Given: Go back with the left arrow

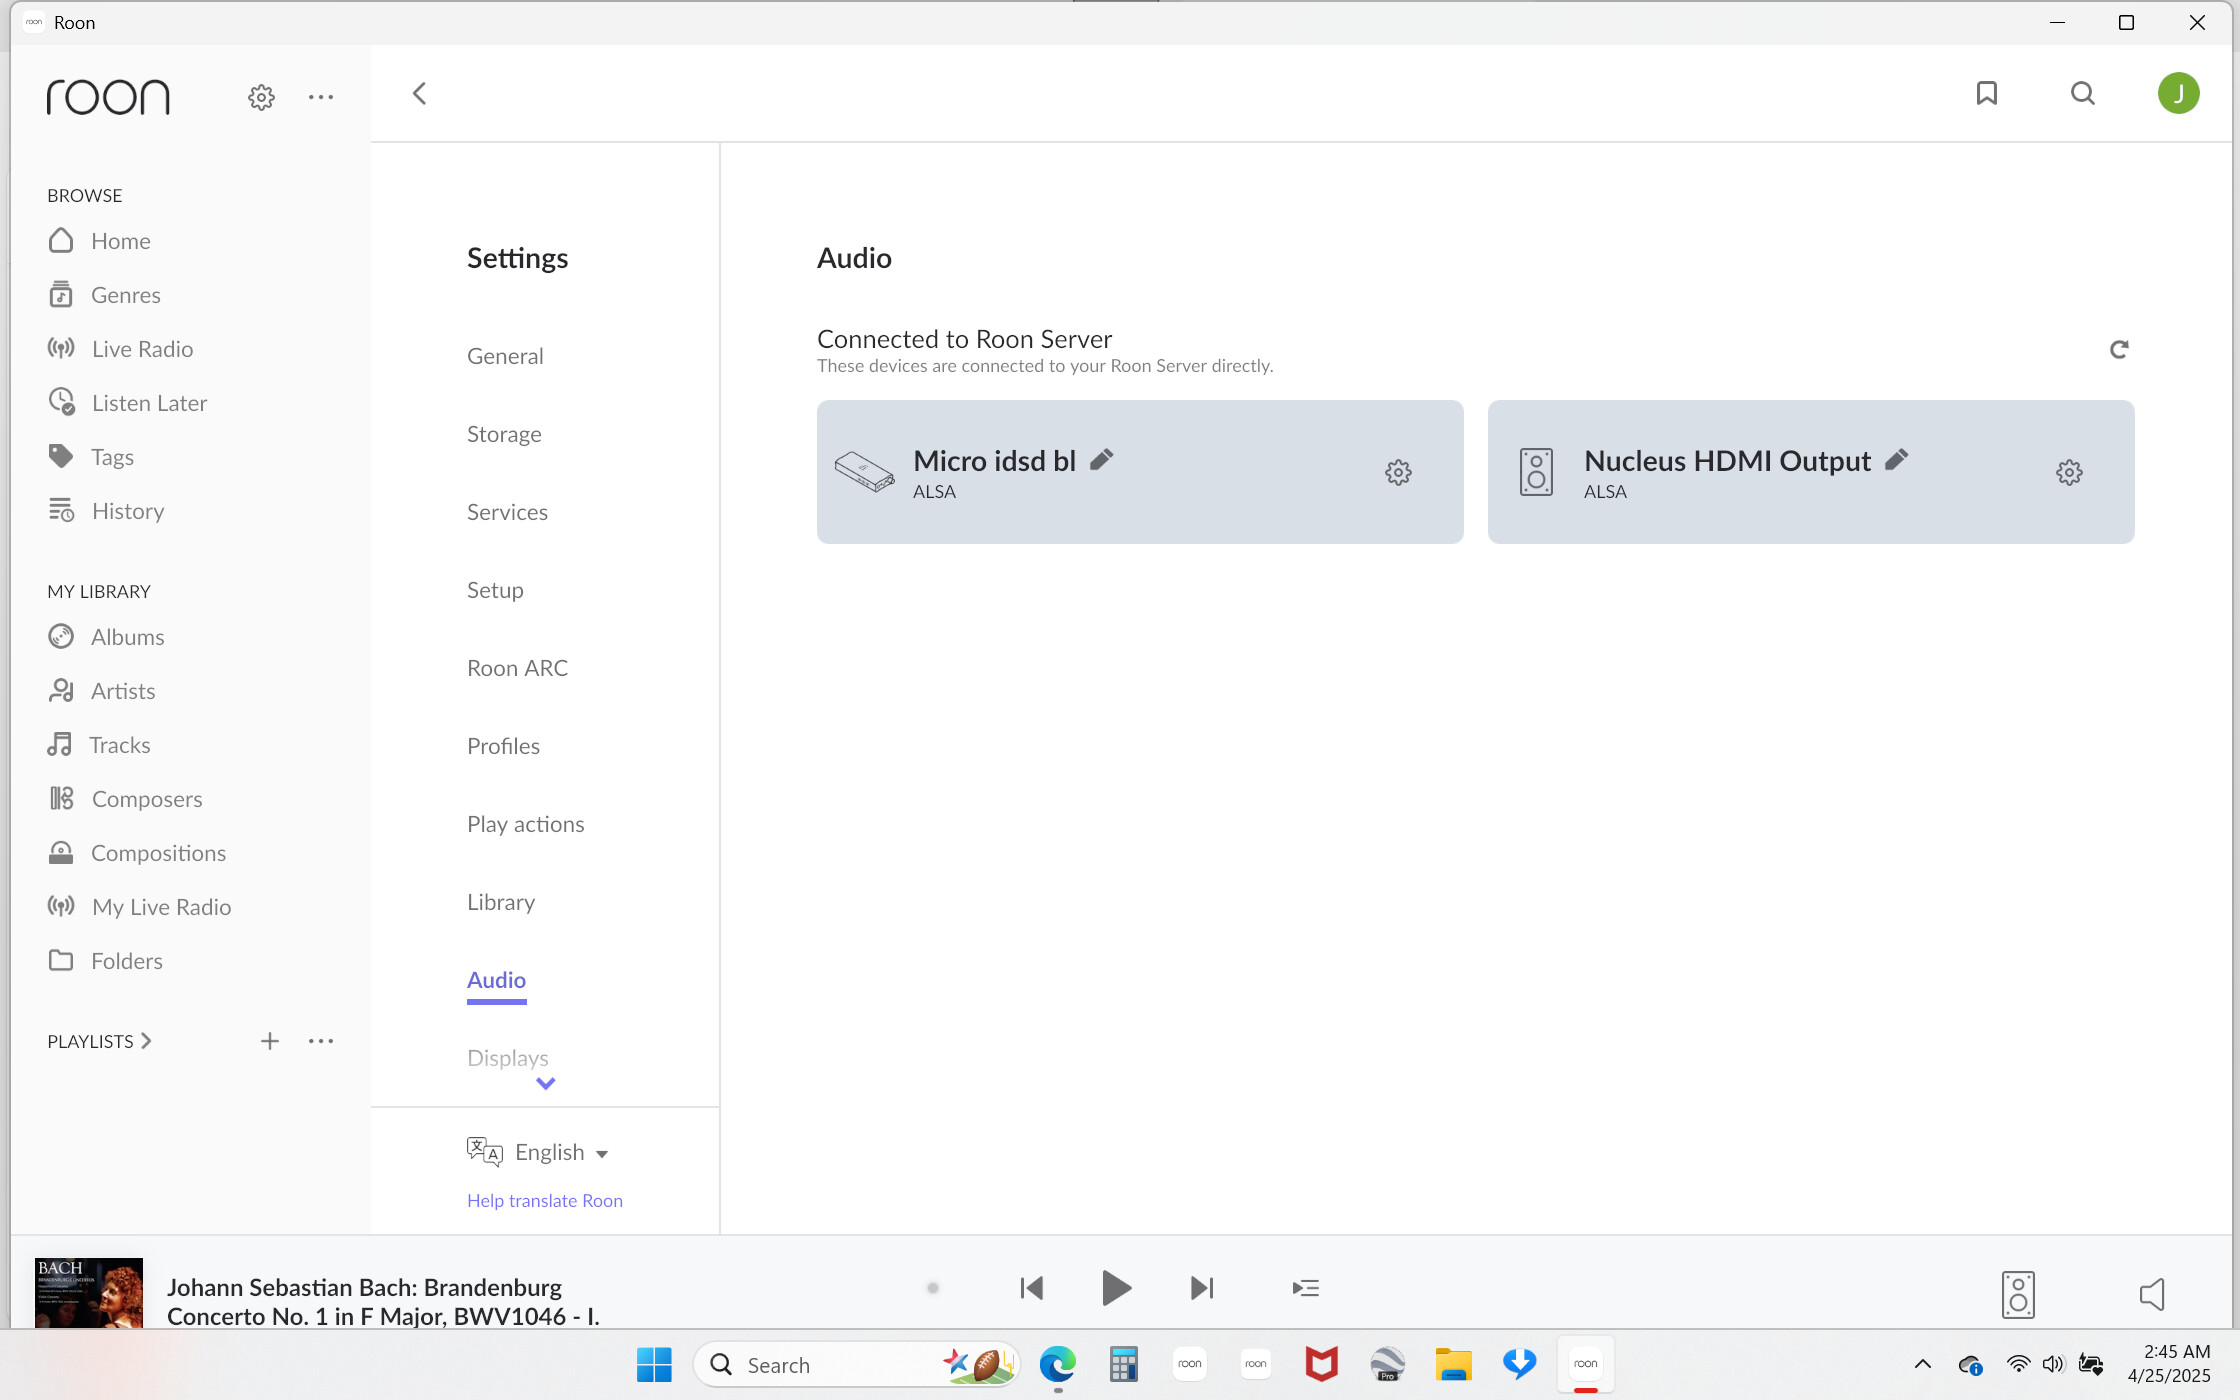Looking at the screenshot, I should [420, 94].
